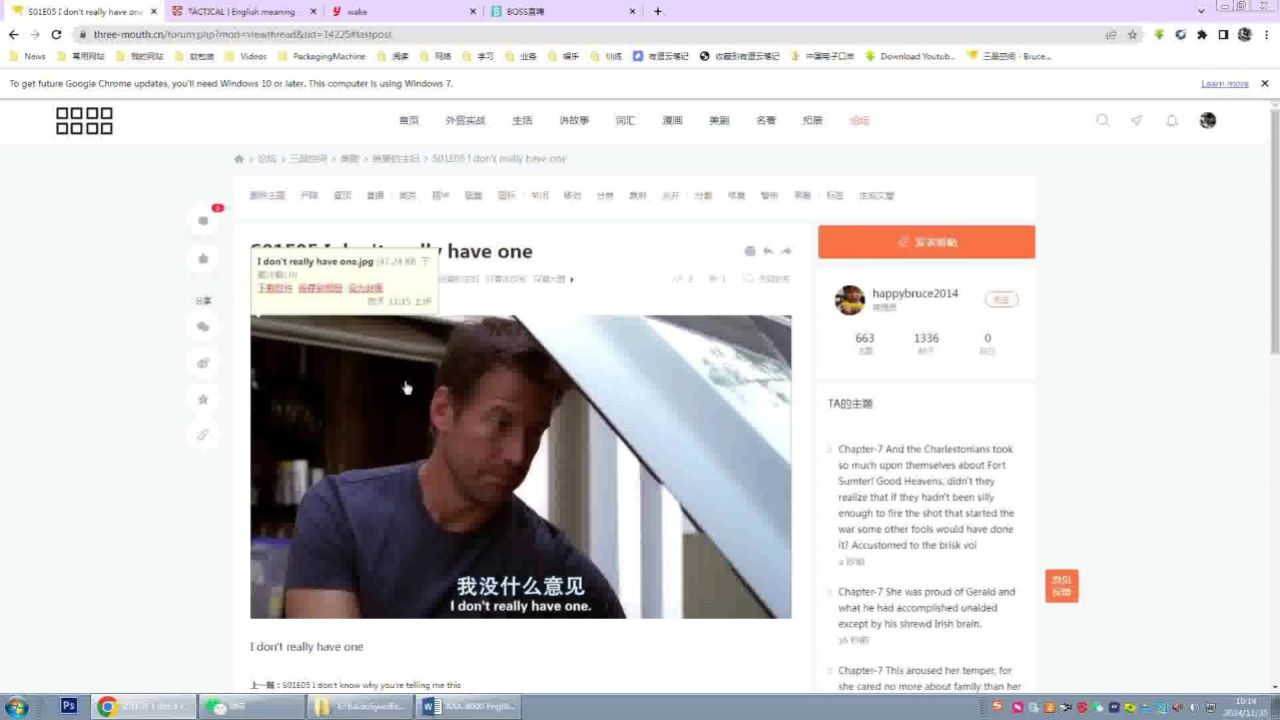Click the star favorite icon in left sidebar
Image resolution: width=1280 pixels, height=720 pixels.
click(x=204, y=399)
